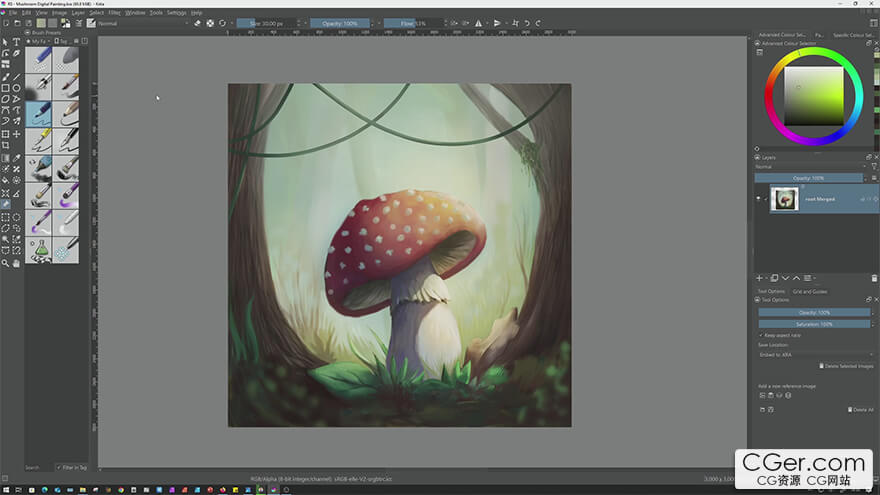Select the Polygon tool
This screenshot has width=880, height=495.
pyautogui.click(x=6, y=99)
